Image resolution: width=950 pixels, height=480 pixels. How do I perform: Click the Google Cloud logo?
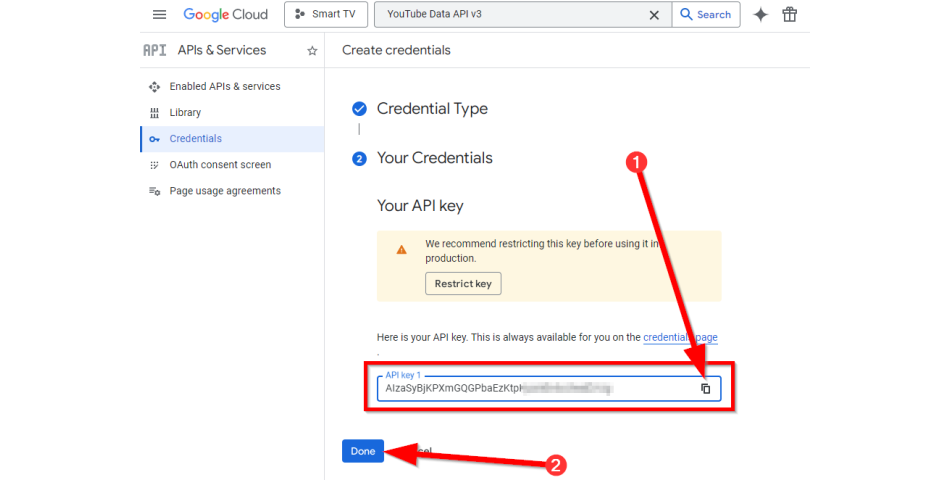pos(226,15)
